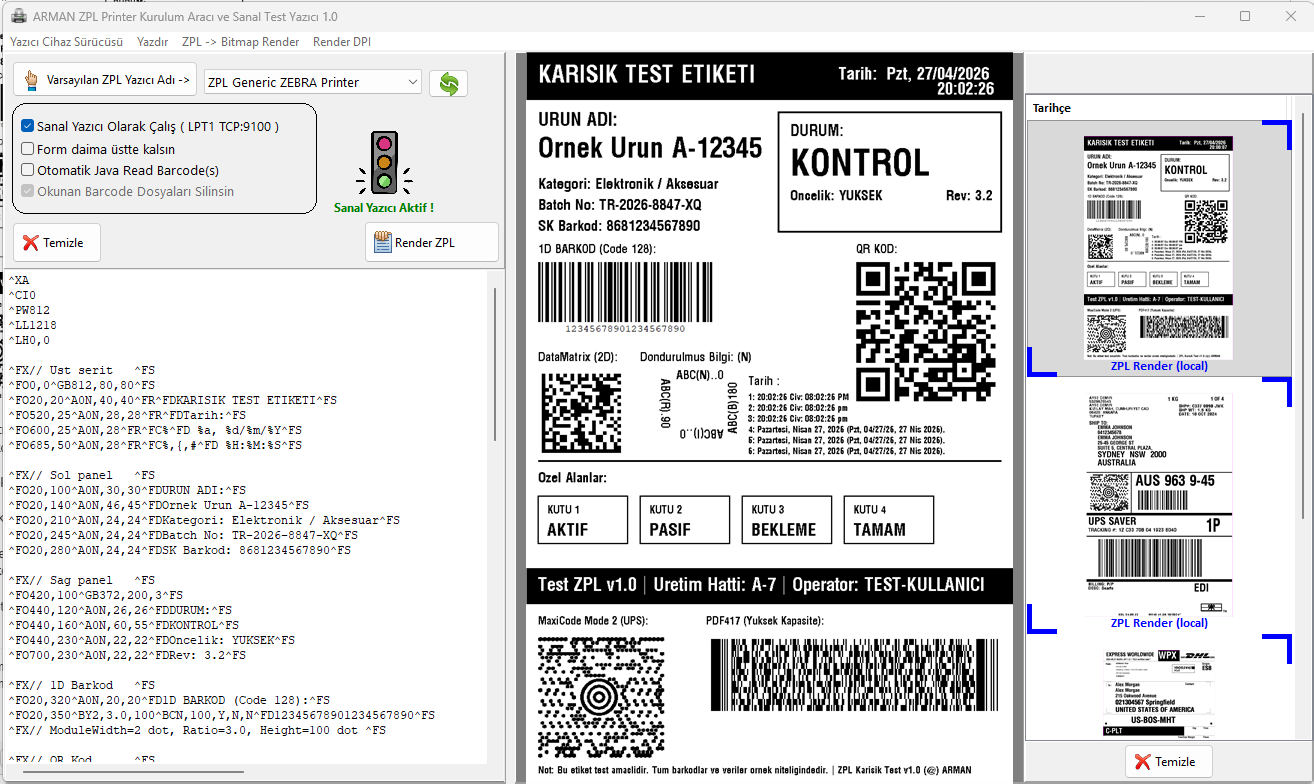This screenshot has height=784, width=1314.
Task: Select the KARISIK TEST ETIKETI history thumbnail
Action: (1159, 248)
